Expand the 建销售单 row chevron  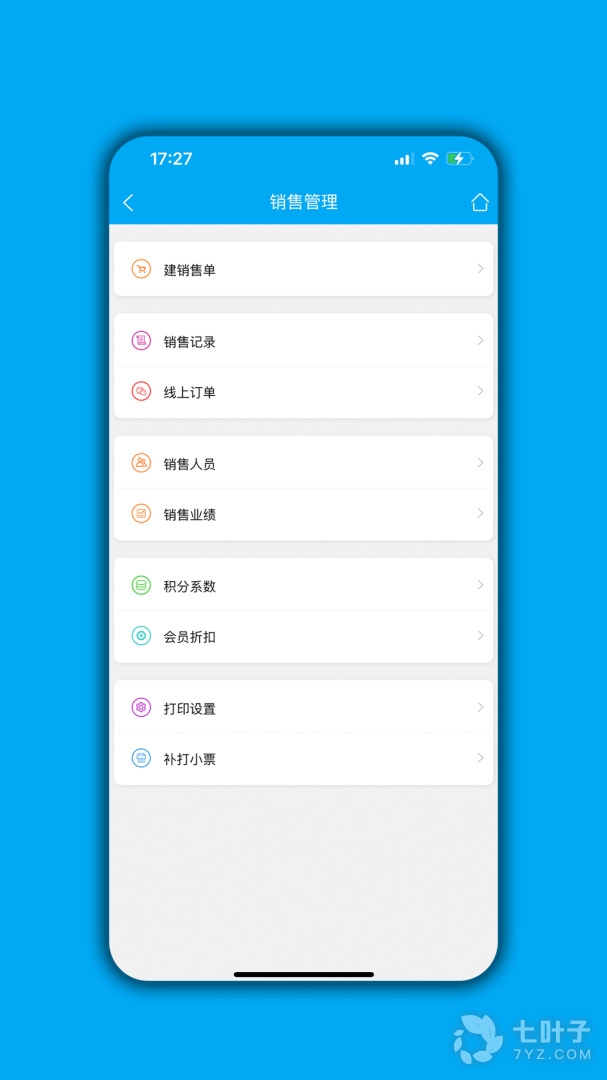coord(481,269)
